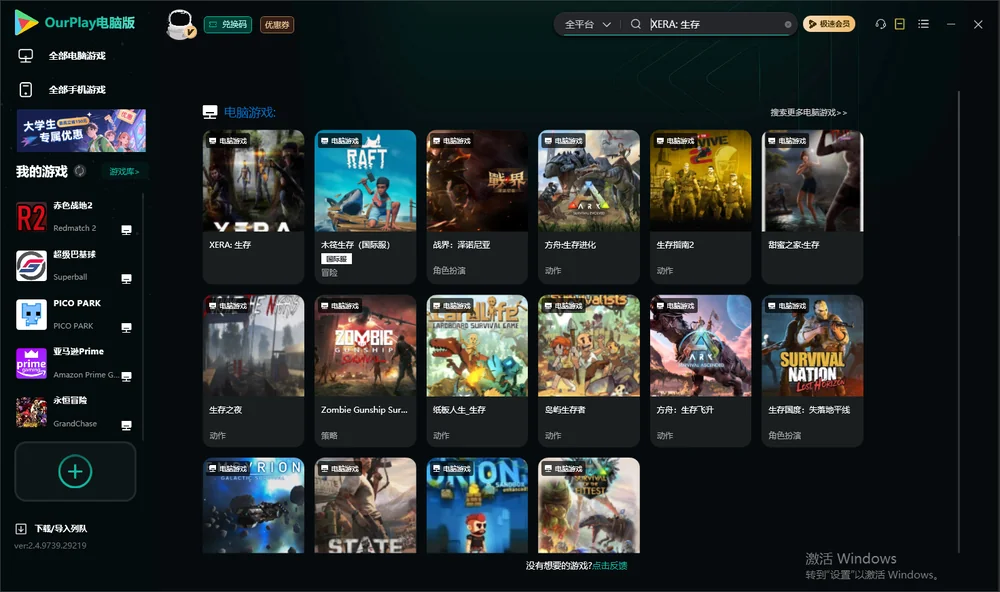Click the 点击反馈 feedback link
The image size is (1000, 592).
[x=610, y=566]
